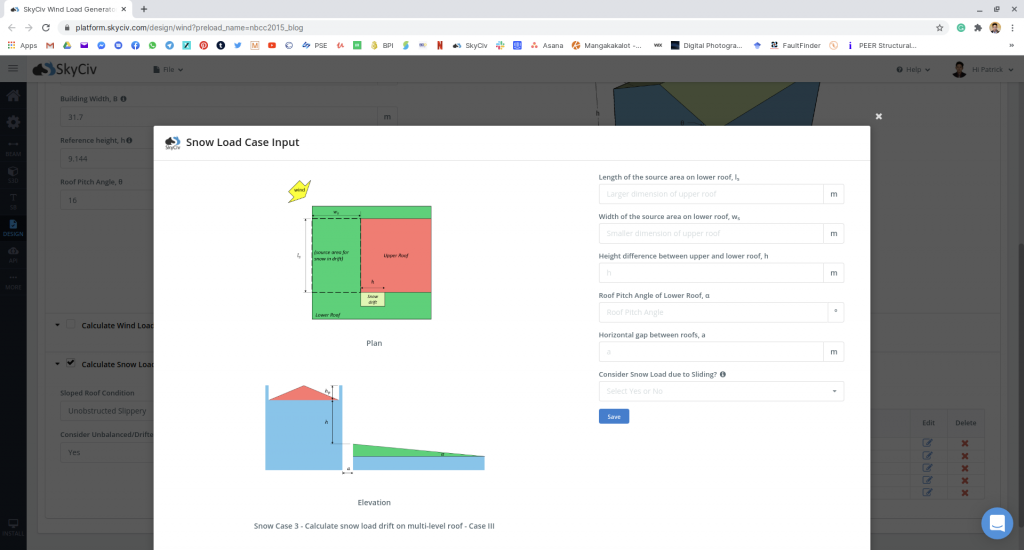Click the blue Save button
The width and height of the screenshot is (1024, 550).
pyautogui.click(x=613, y=416)
